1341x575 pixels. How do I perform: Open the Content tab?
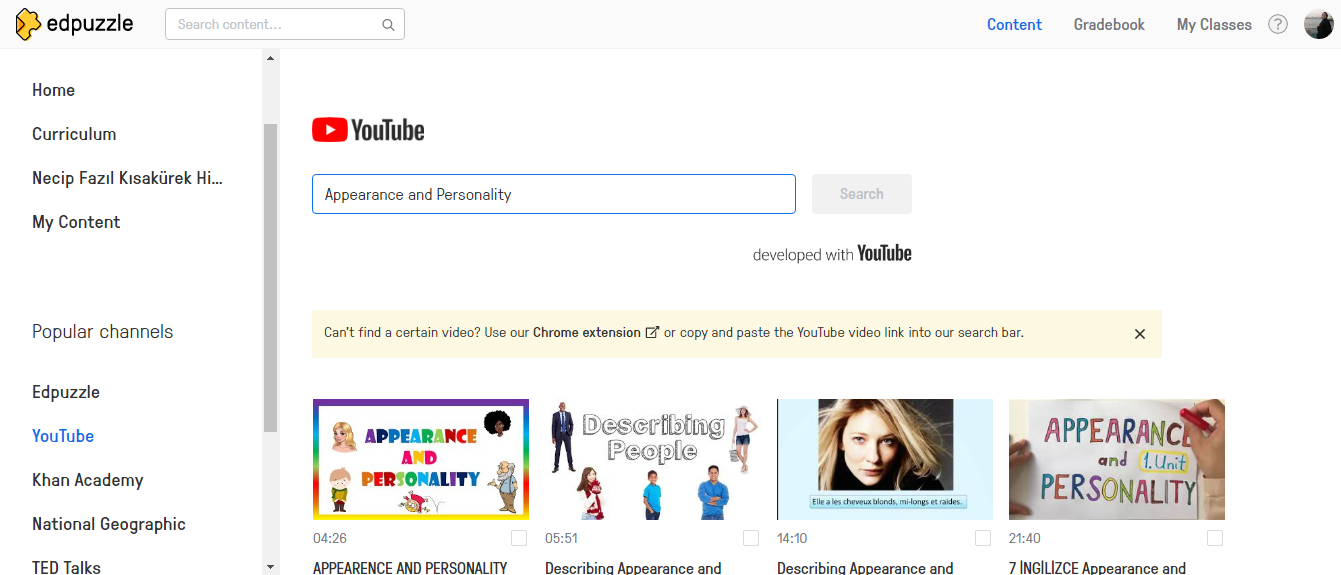(1014, 25)
